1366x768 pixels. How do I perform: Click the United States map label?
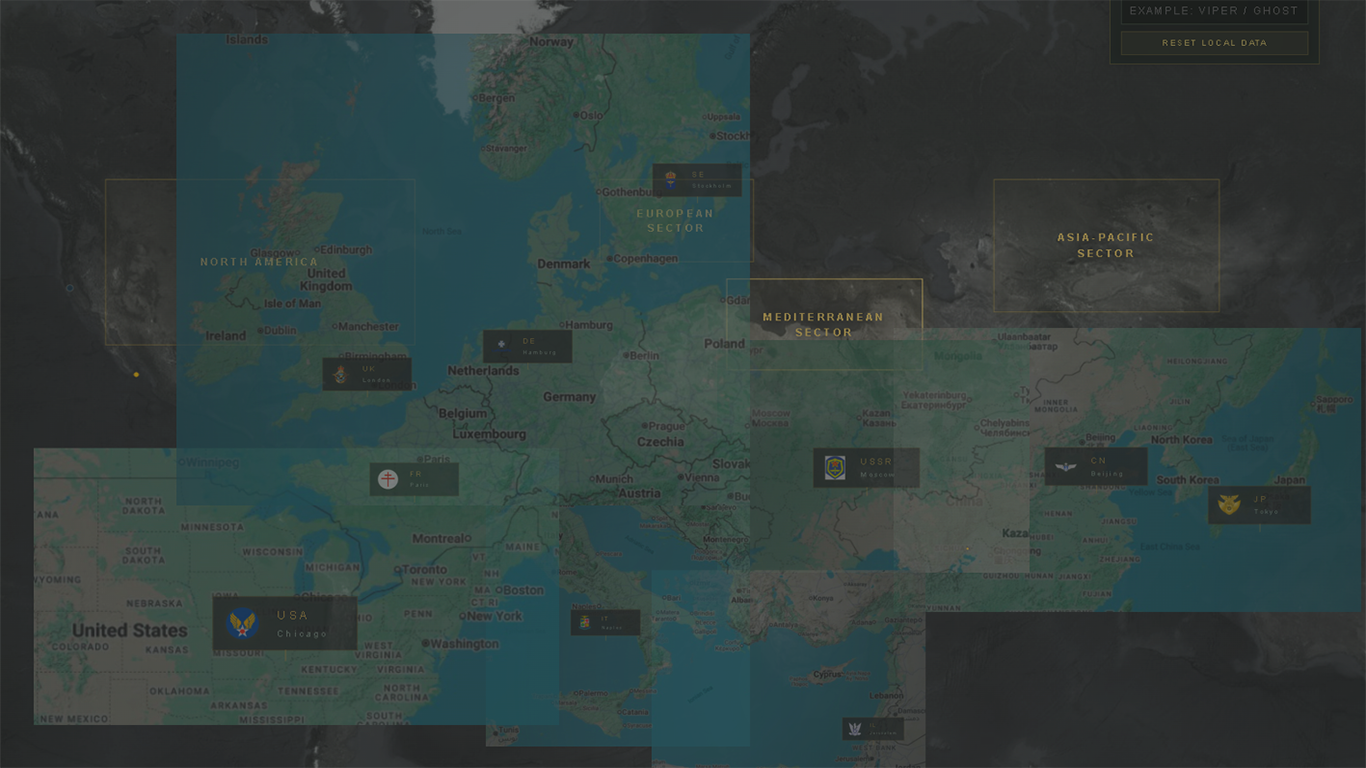[x=130, y=631]
